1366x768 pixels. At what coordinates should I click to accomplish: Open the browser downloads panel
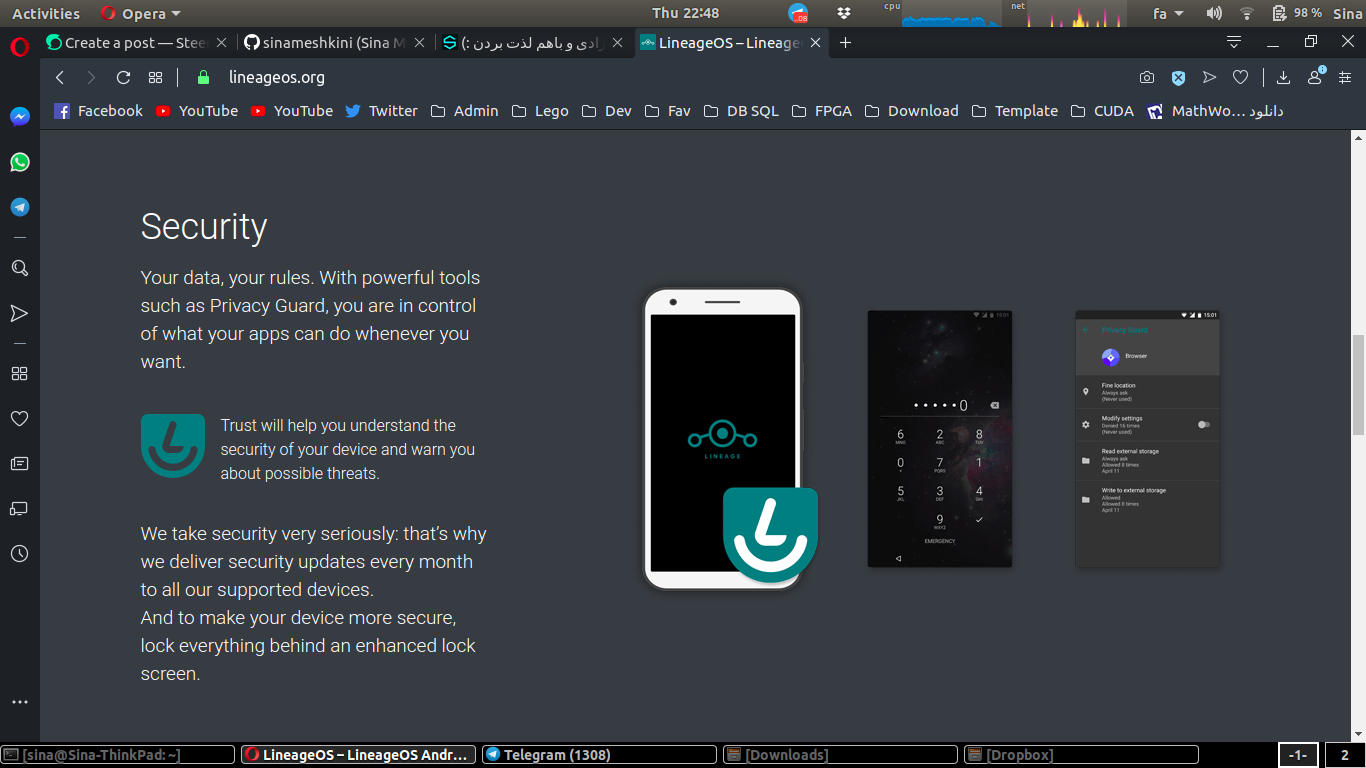pyautogui.click(x=1284, y=77)
